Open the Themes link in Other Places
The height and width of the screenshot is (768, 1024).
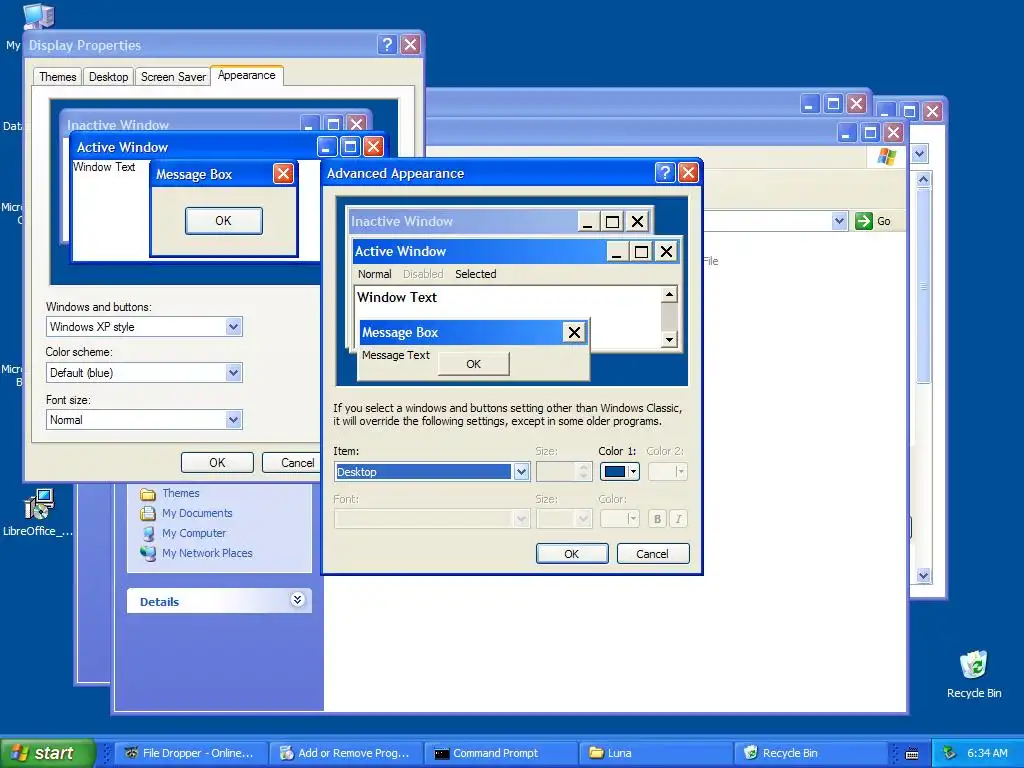[x=181, y=494]
